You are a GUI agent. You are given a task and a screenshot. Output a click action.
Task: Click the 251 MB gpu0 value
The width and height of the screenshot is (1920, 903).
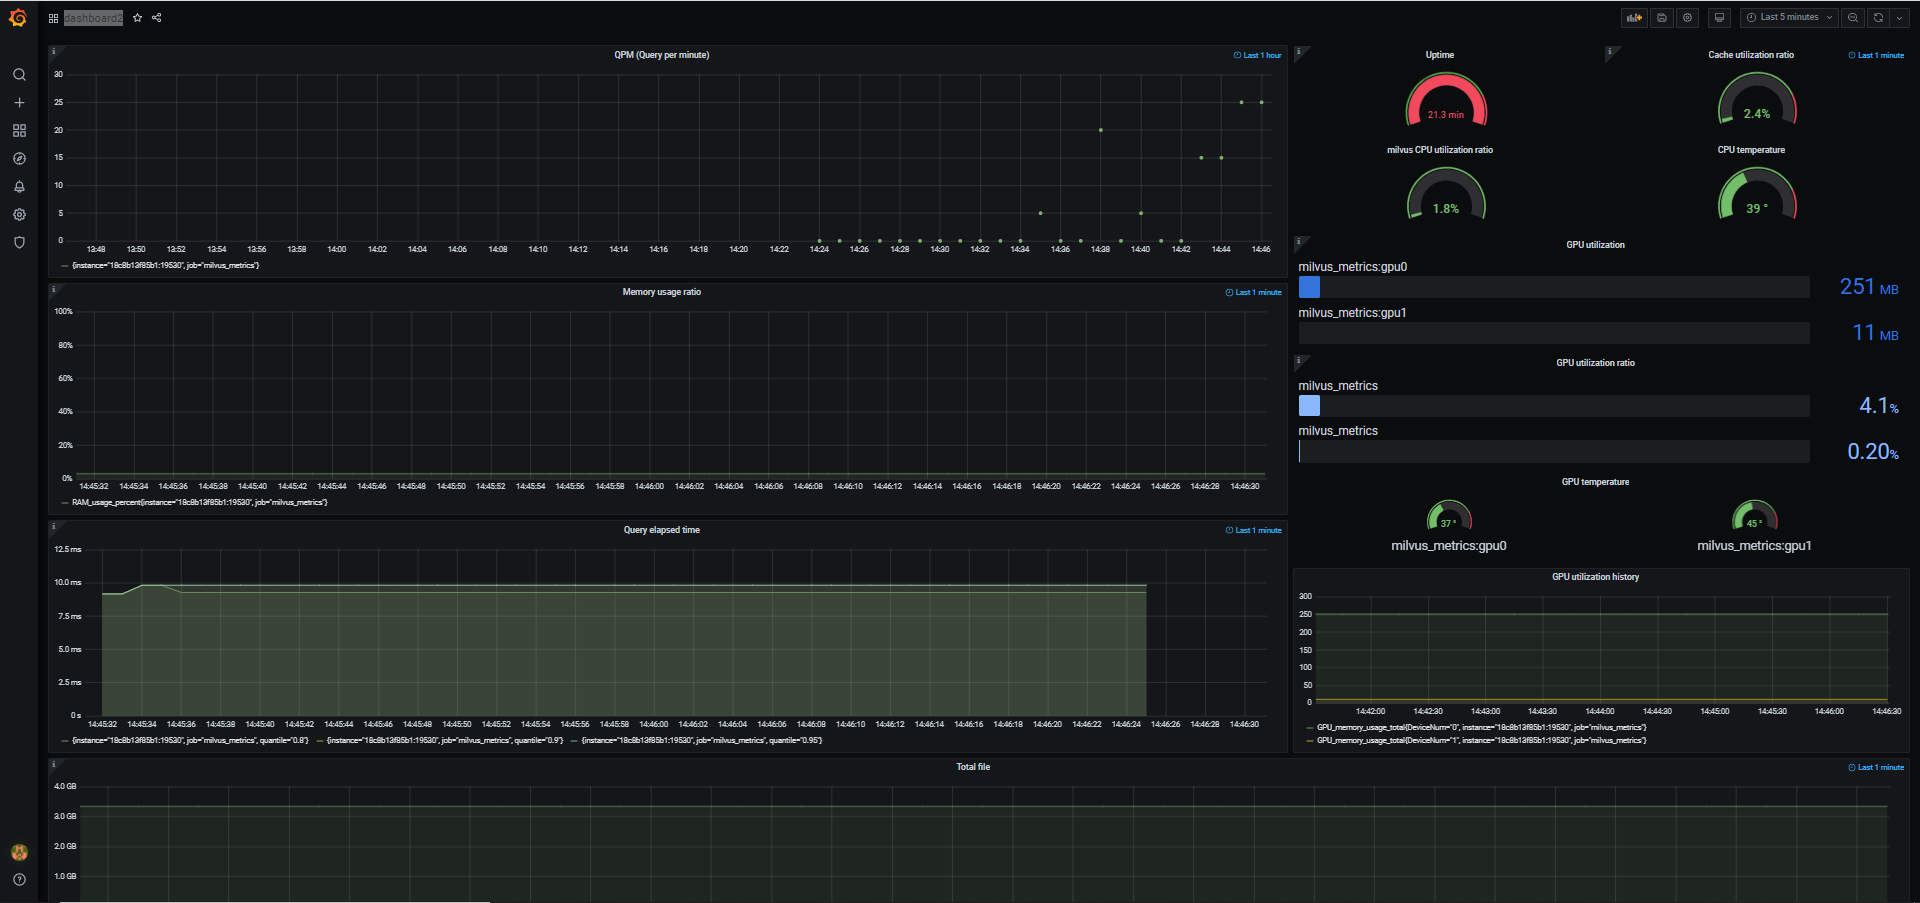point(1868,287)
